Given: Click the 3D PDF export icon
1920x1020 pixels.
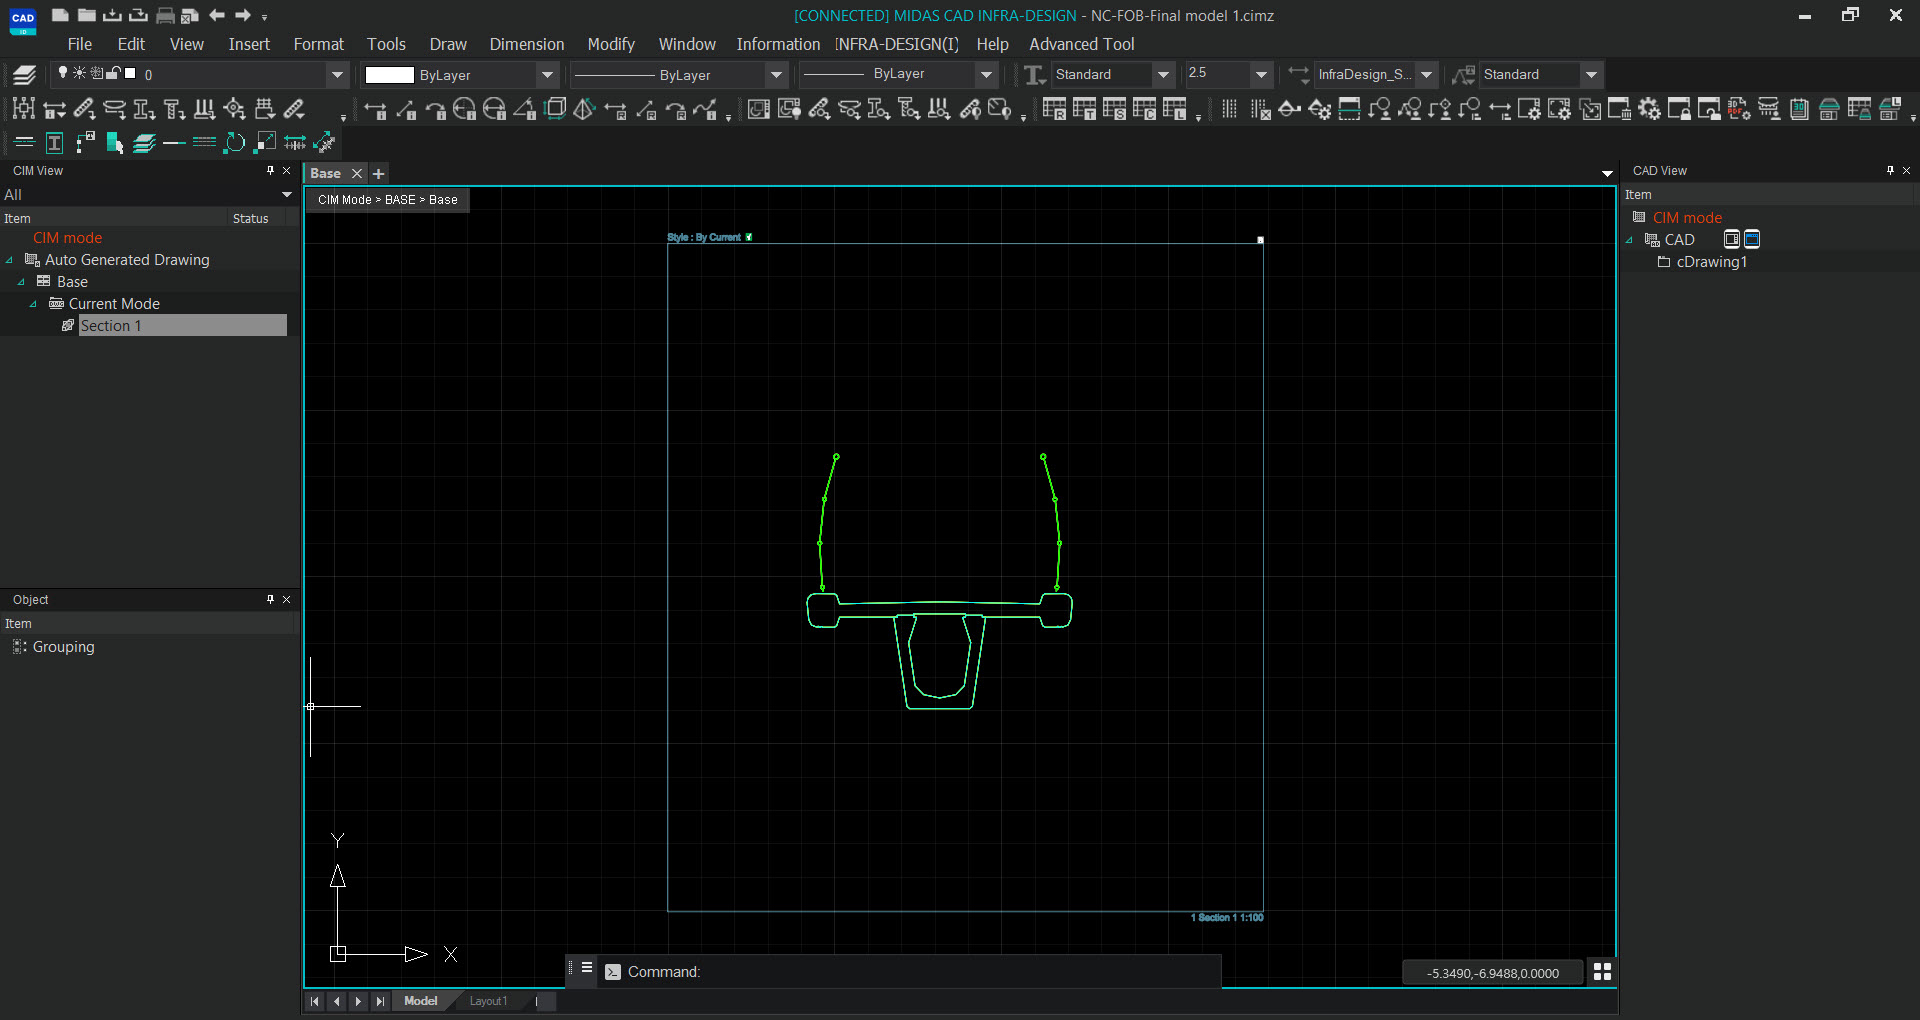Looking at the screenshot, I should 1739,109.
